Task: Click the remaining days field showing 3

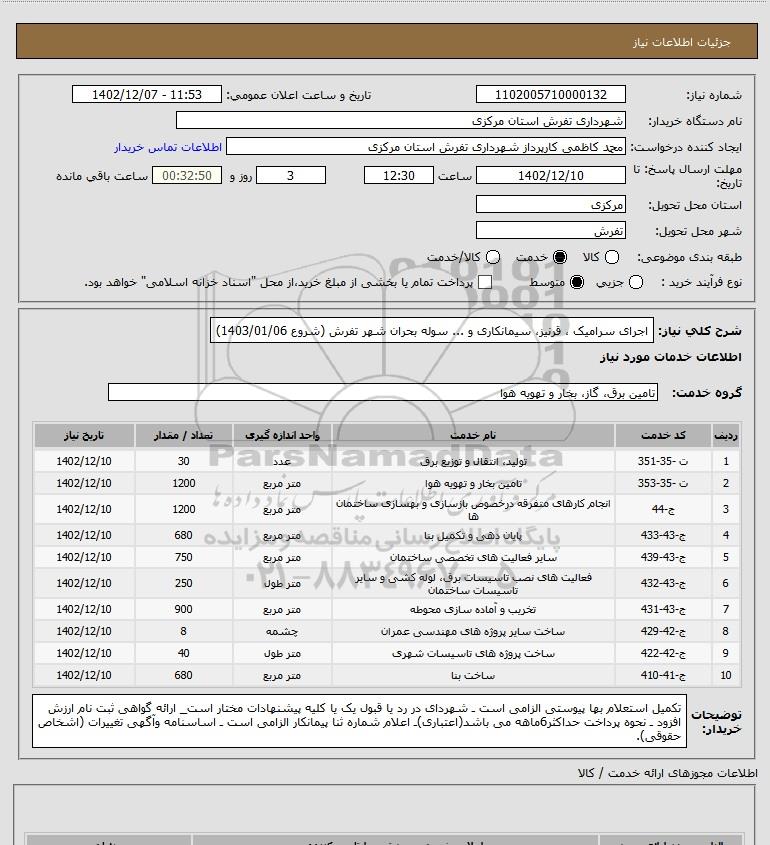Action: [290, 175]
